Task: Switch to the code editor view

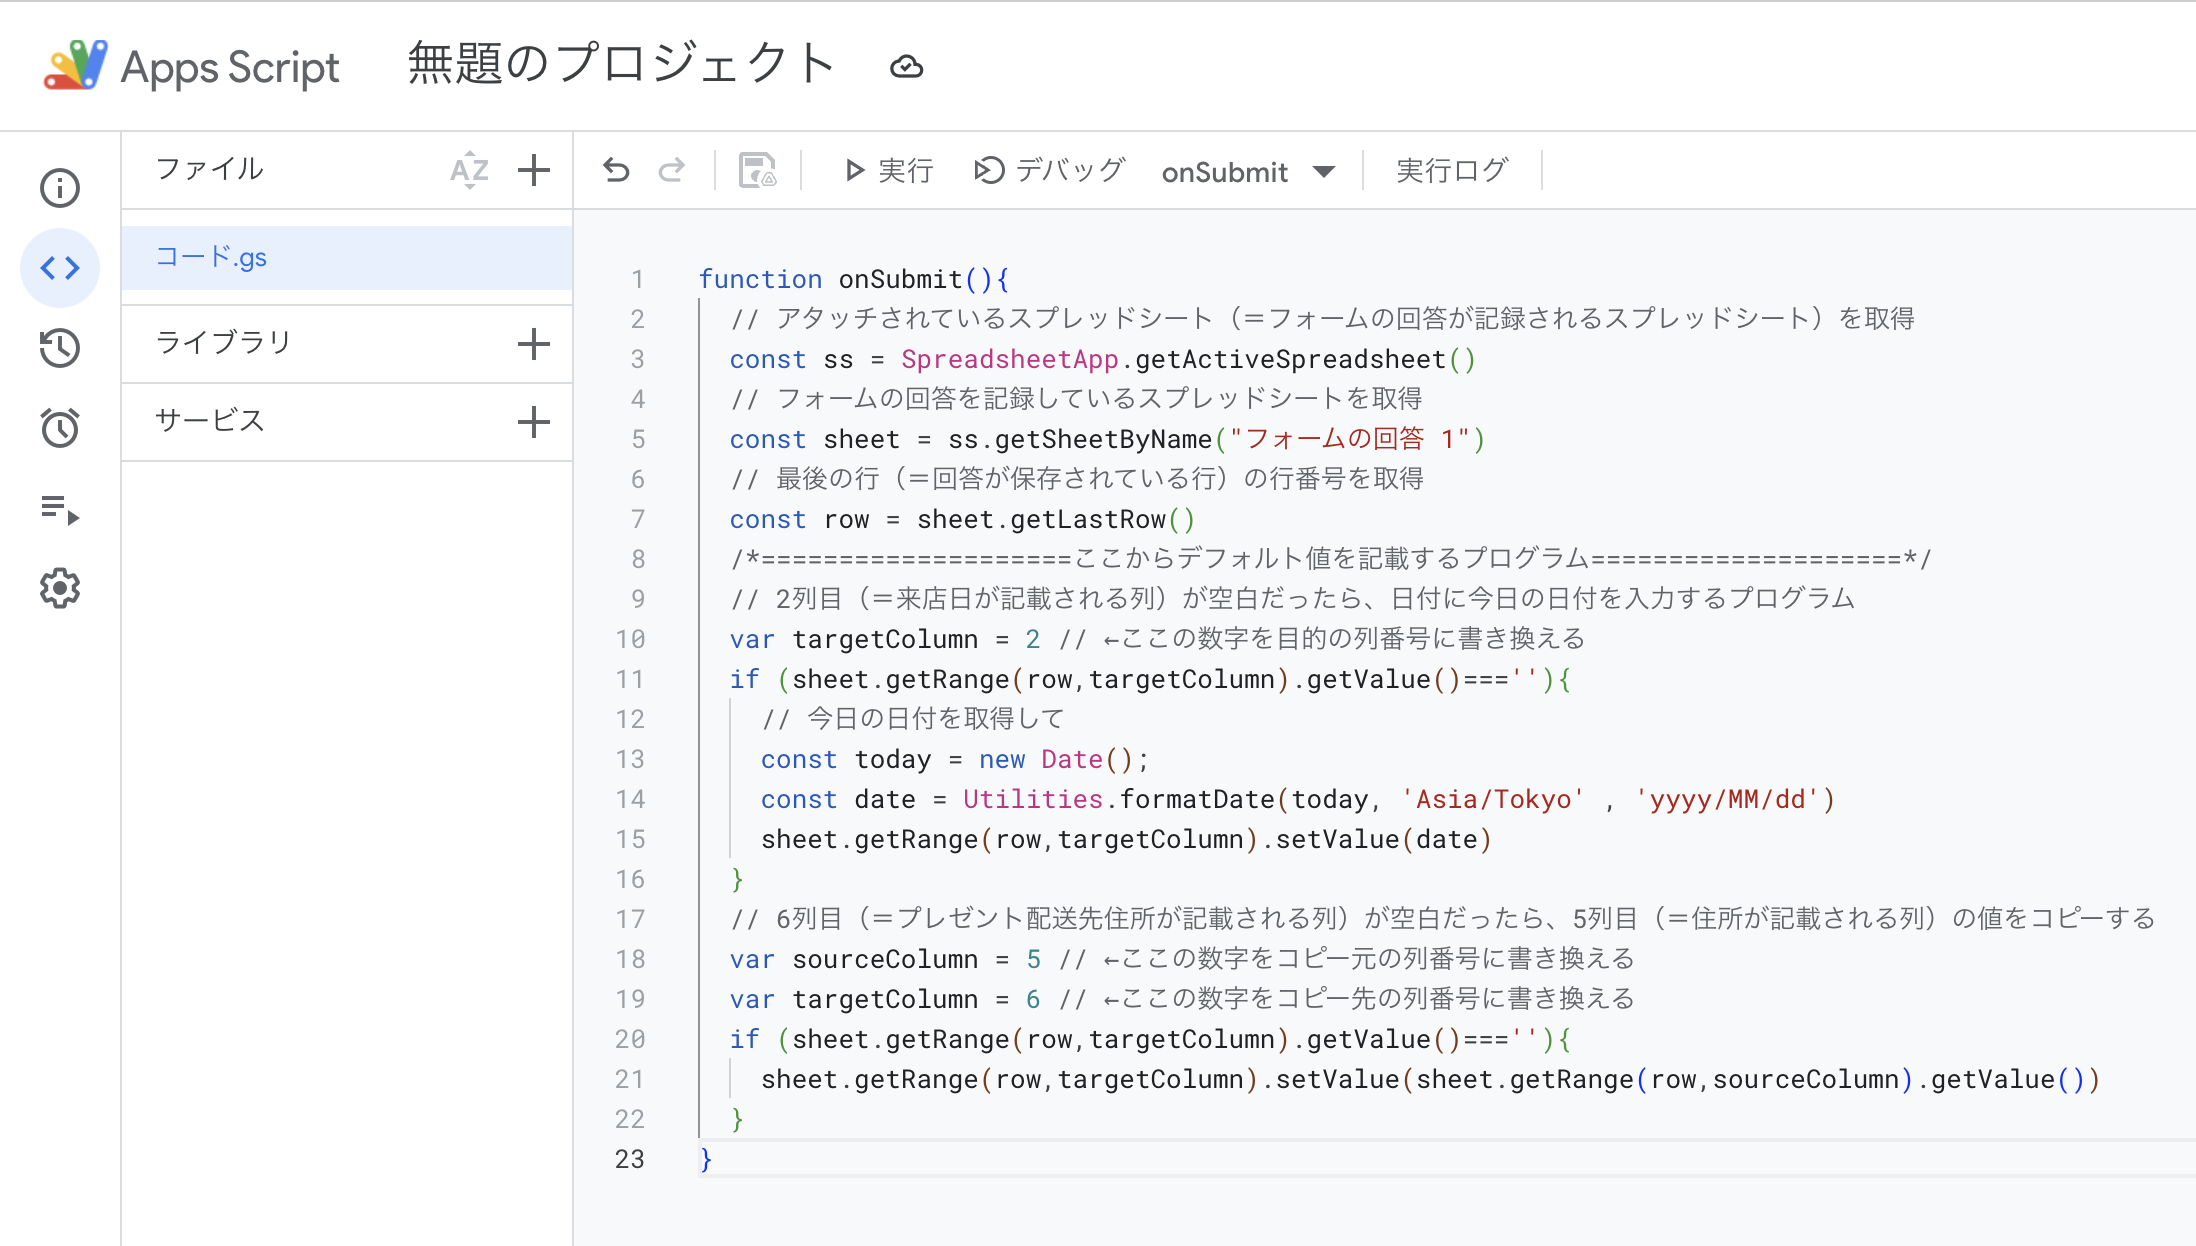Action: click(59, 268)
